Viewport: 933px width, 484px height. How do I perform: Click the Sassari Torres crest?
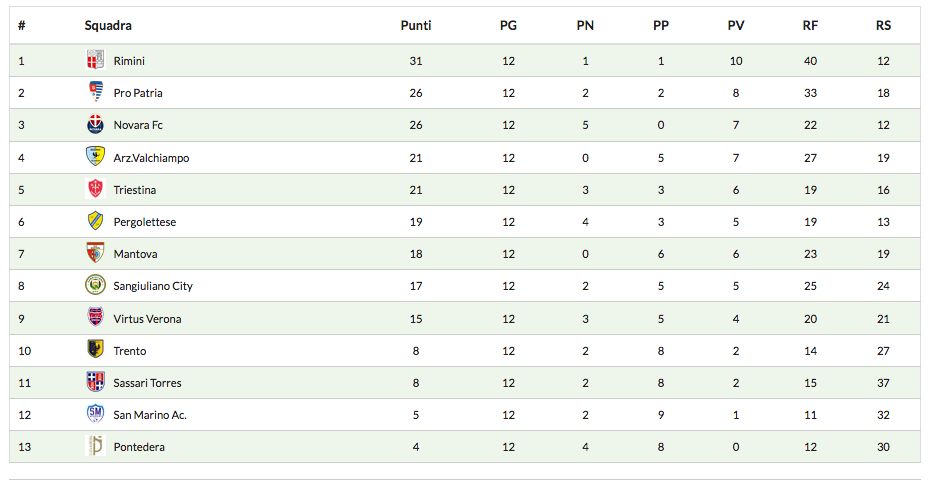tap(95, 382)
